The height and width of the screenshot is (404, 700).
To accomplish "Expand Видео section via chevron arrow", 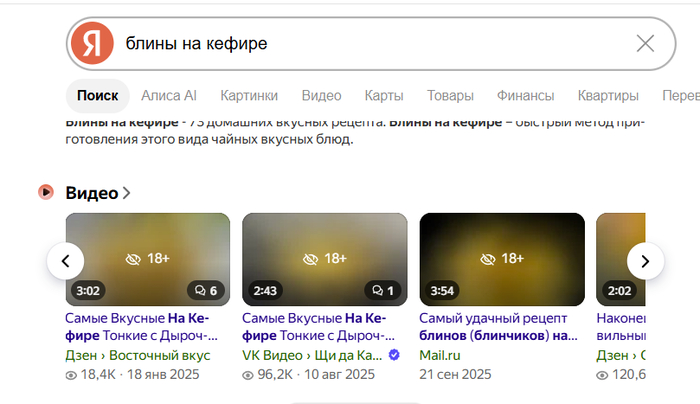I will (126, 193).
